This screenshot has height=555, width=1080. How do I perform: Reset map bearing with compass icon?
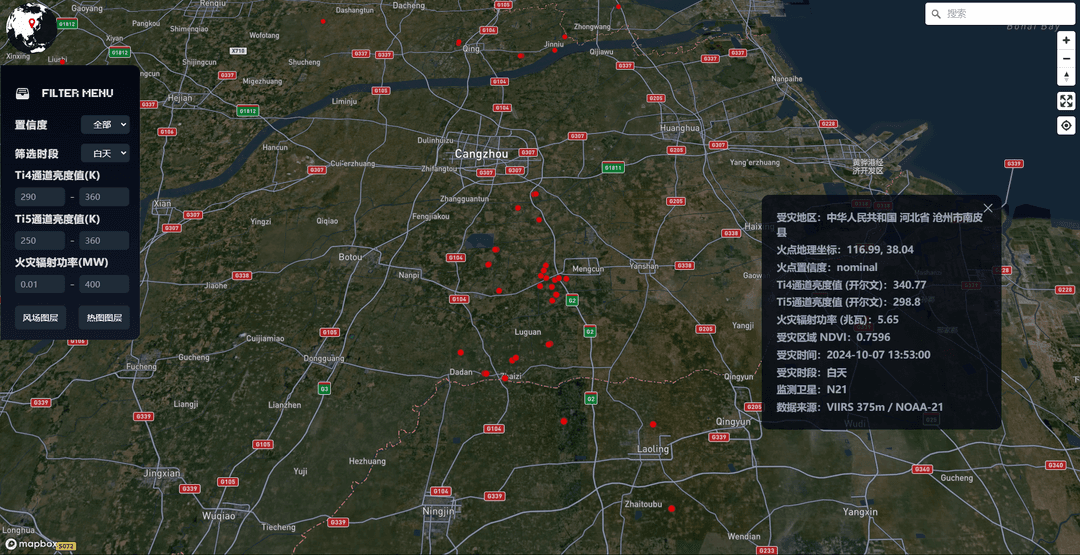1066,76
